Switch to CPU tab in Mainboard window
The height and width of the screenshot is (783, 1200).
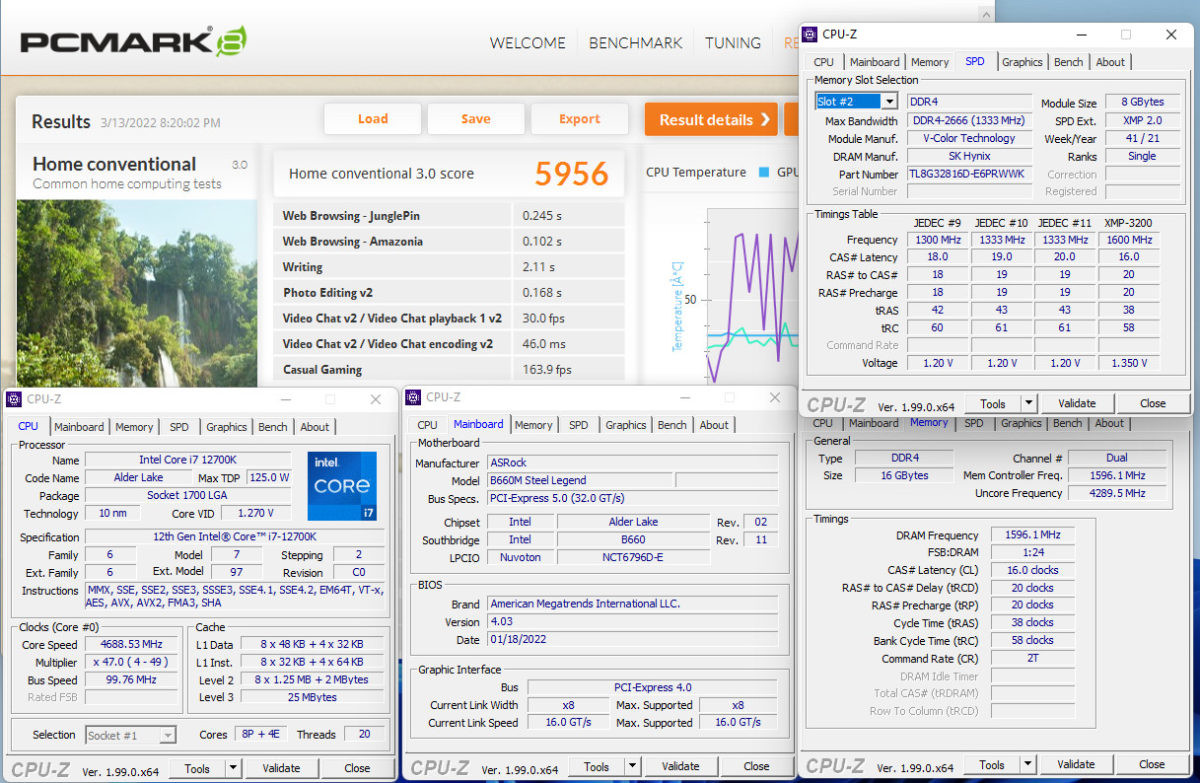427,425
